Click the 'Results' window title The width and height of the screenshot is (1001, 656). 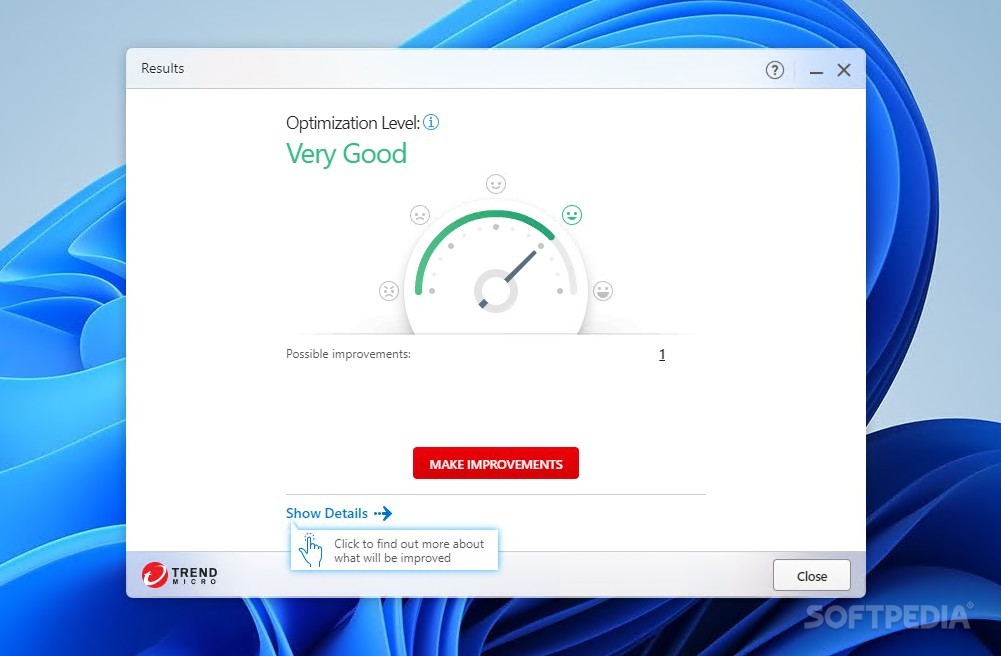coord(163,68)
